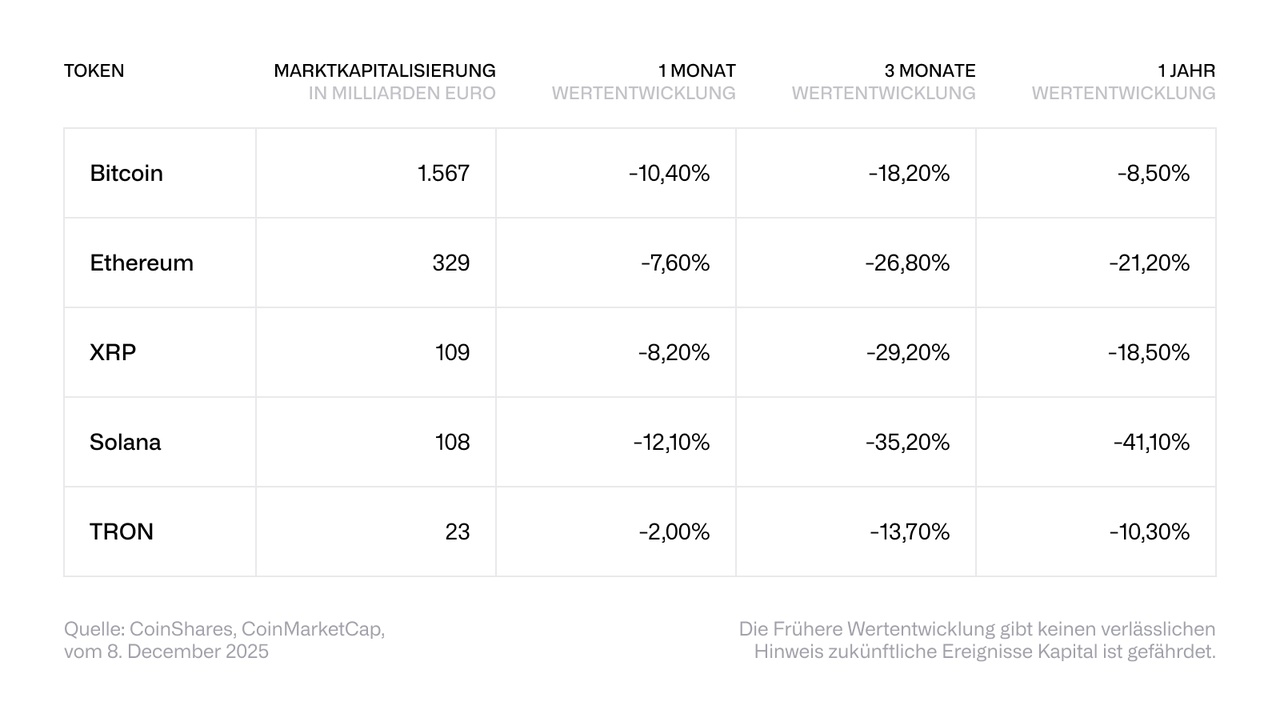Select the 3 Monate column header
1280x722 pixels.
929,71
